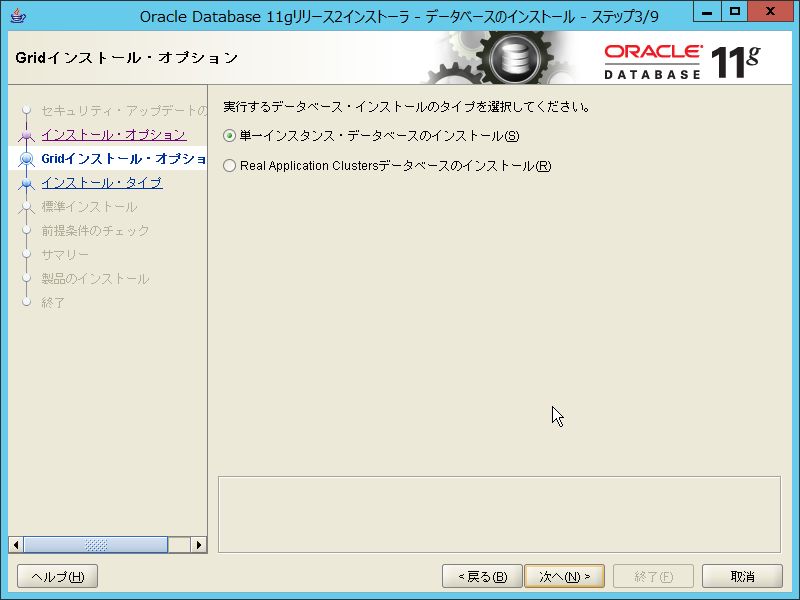Click the インストール・オプション step node icon
The image size is (800, 600).
point(27,135)
